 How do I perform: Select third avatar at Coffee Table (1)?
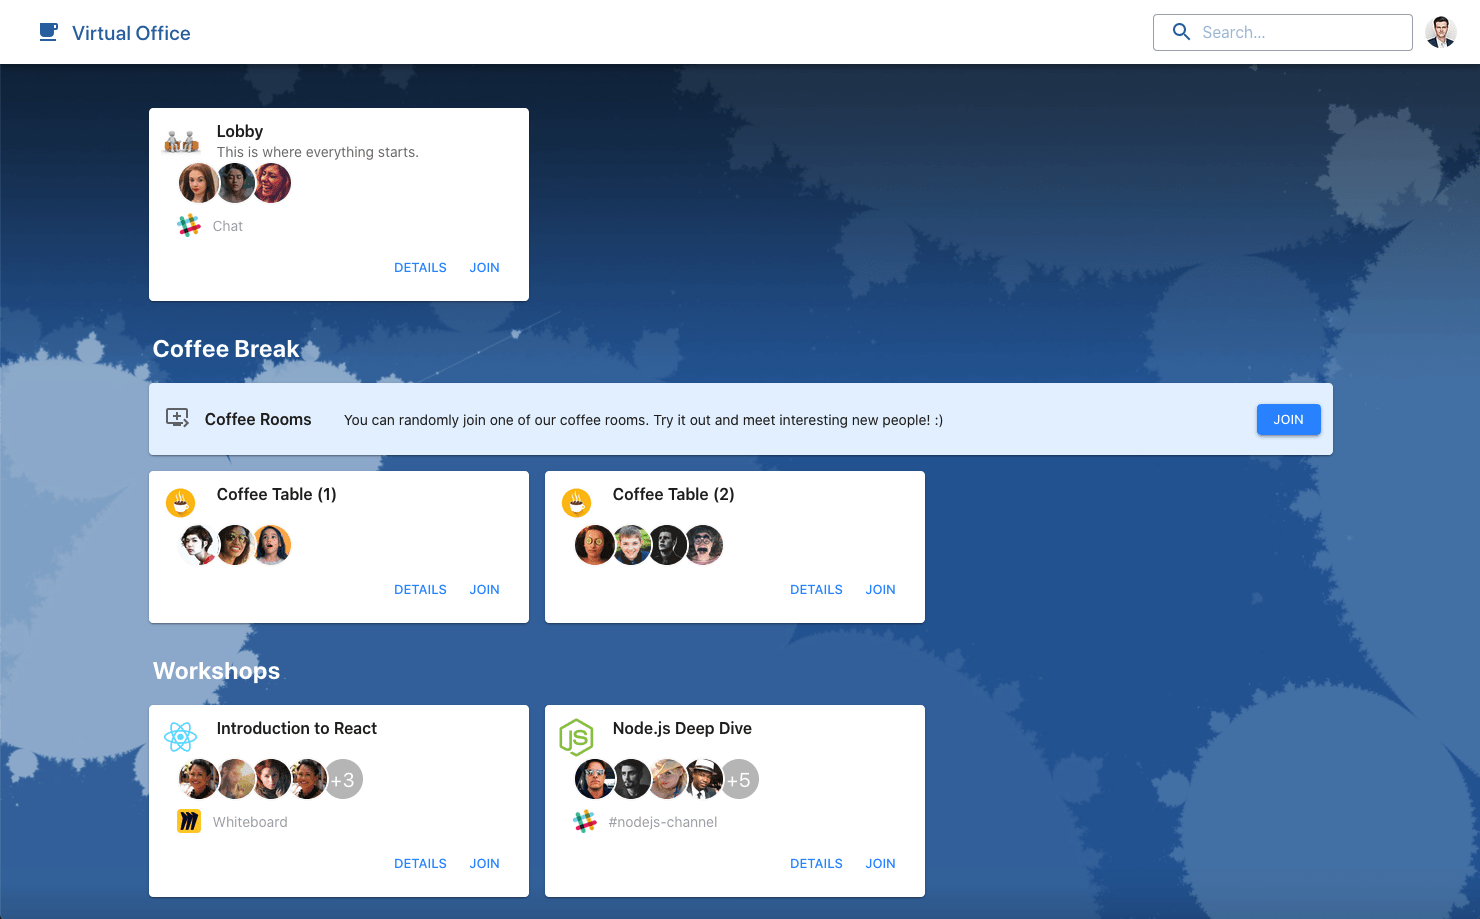pyautogui.click(x=271, y=545)
